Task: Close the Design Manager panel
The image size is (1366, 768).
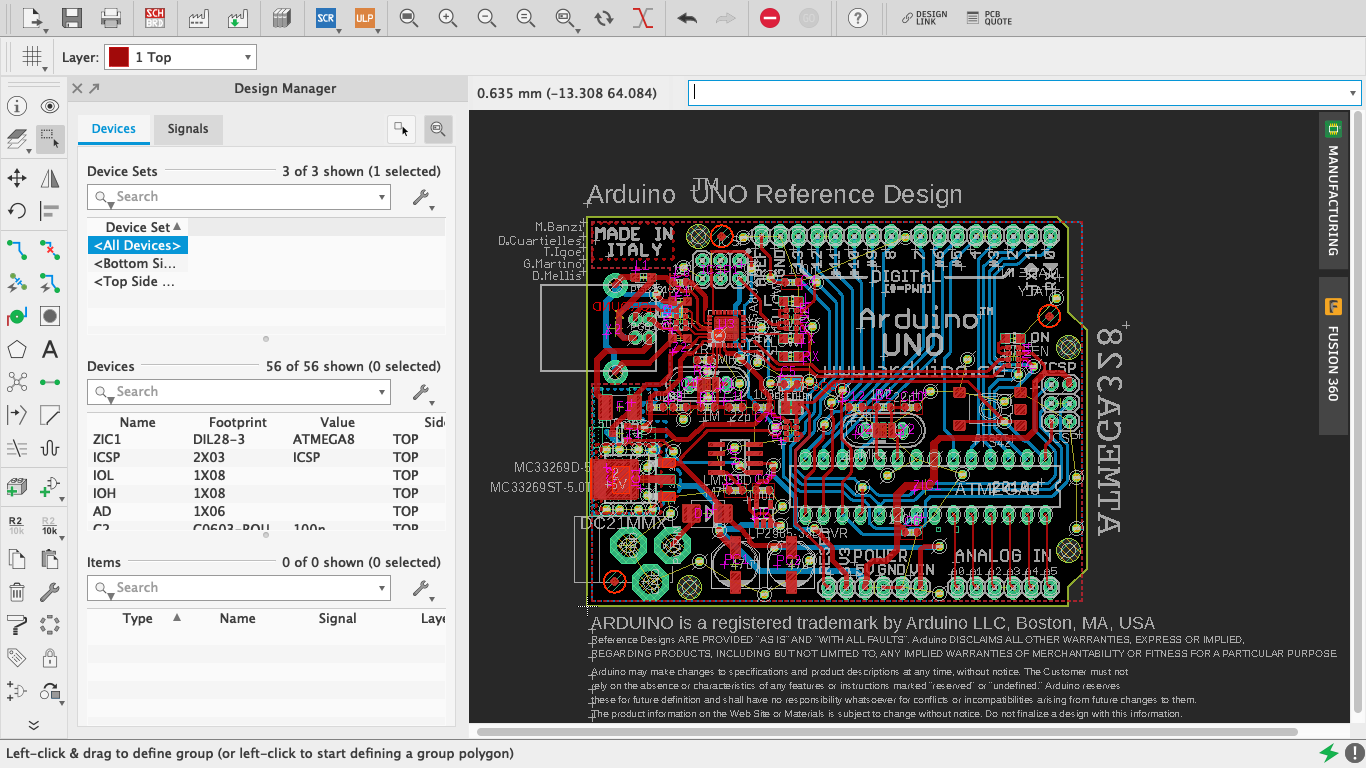Action: coord(77,88)
